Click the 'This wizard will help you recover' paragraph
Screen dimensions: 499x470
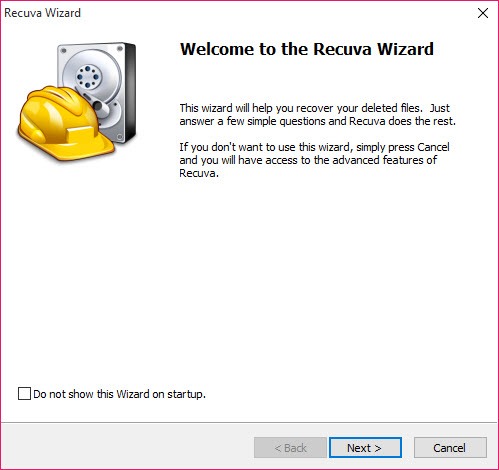[x=317, y=114]
